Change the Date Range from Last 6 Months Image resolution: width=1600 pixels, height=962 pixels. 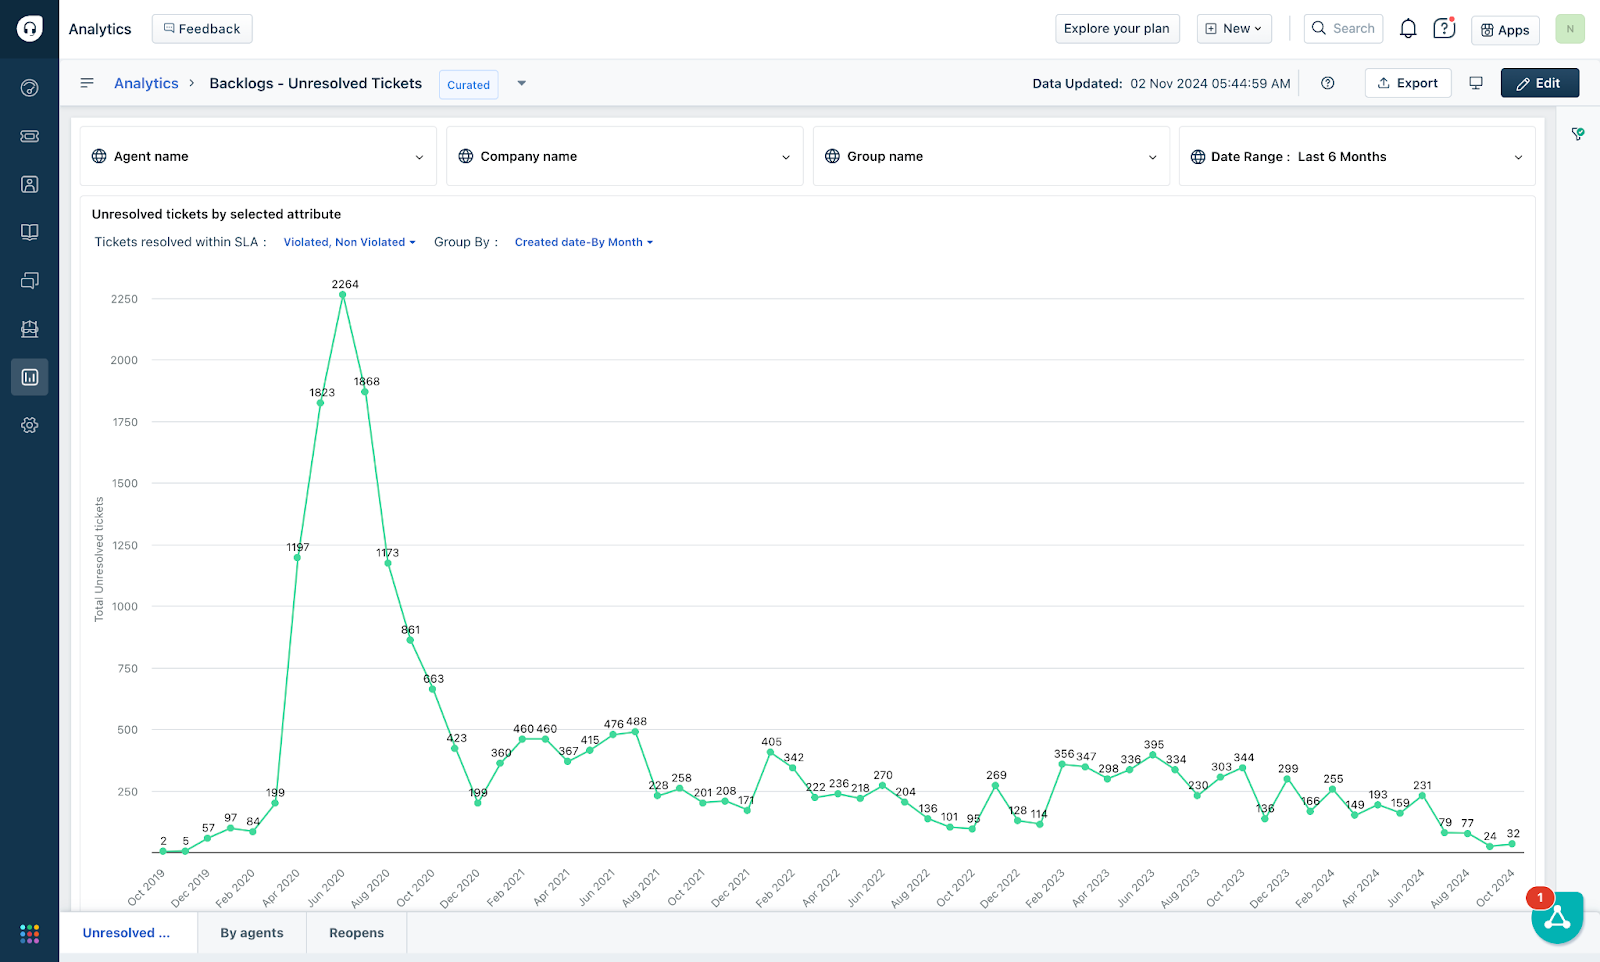point(1357,156)
